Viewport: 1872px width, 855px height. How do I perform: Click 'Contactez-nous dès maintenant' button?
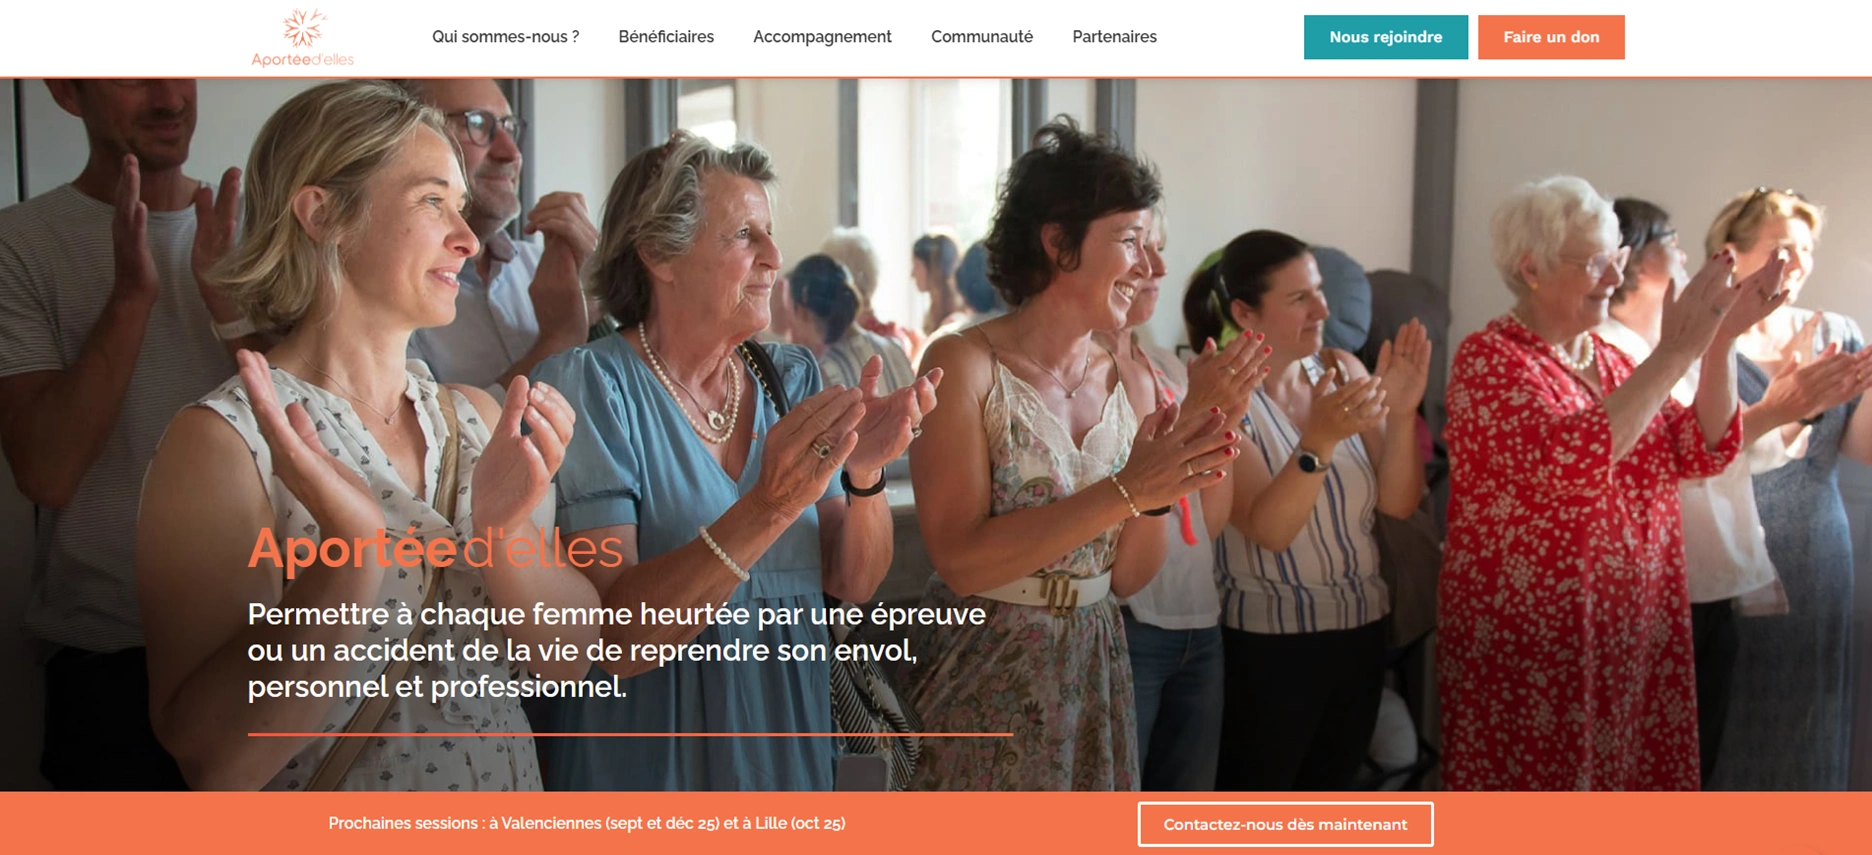coord(1285,824)
